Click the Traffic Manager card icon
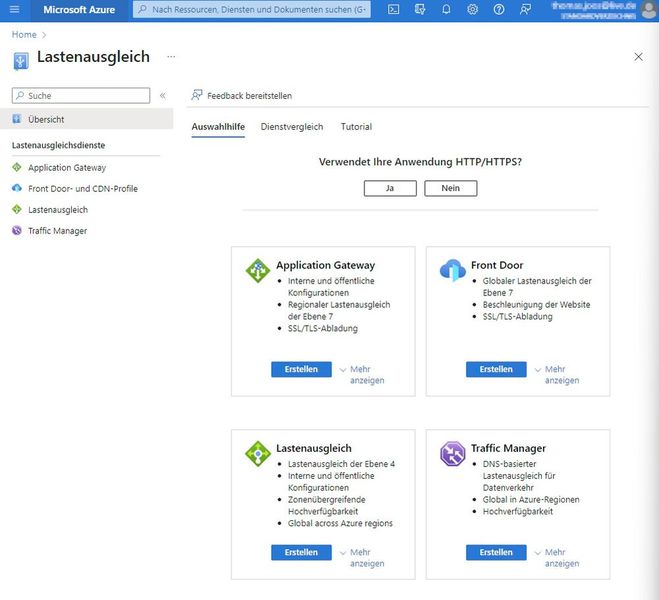This screenshot has height=600, width=659. click(x=453, y=454)
